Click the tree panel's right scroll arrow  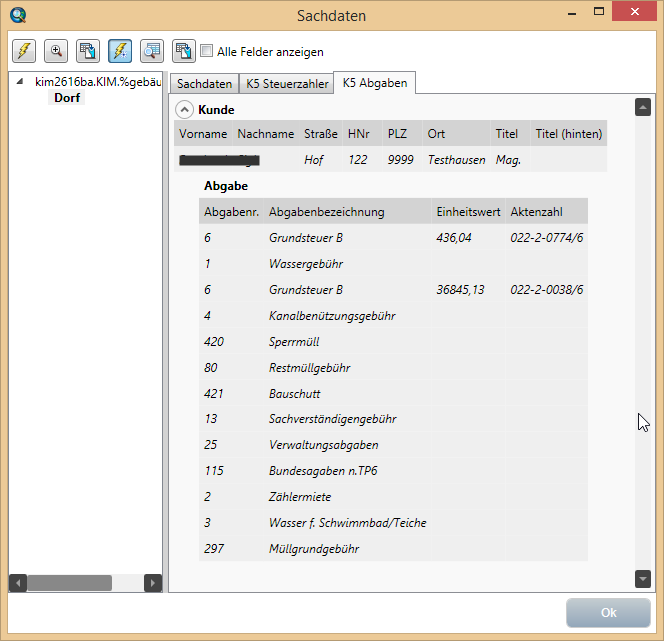(152, 583)
